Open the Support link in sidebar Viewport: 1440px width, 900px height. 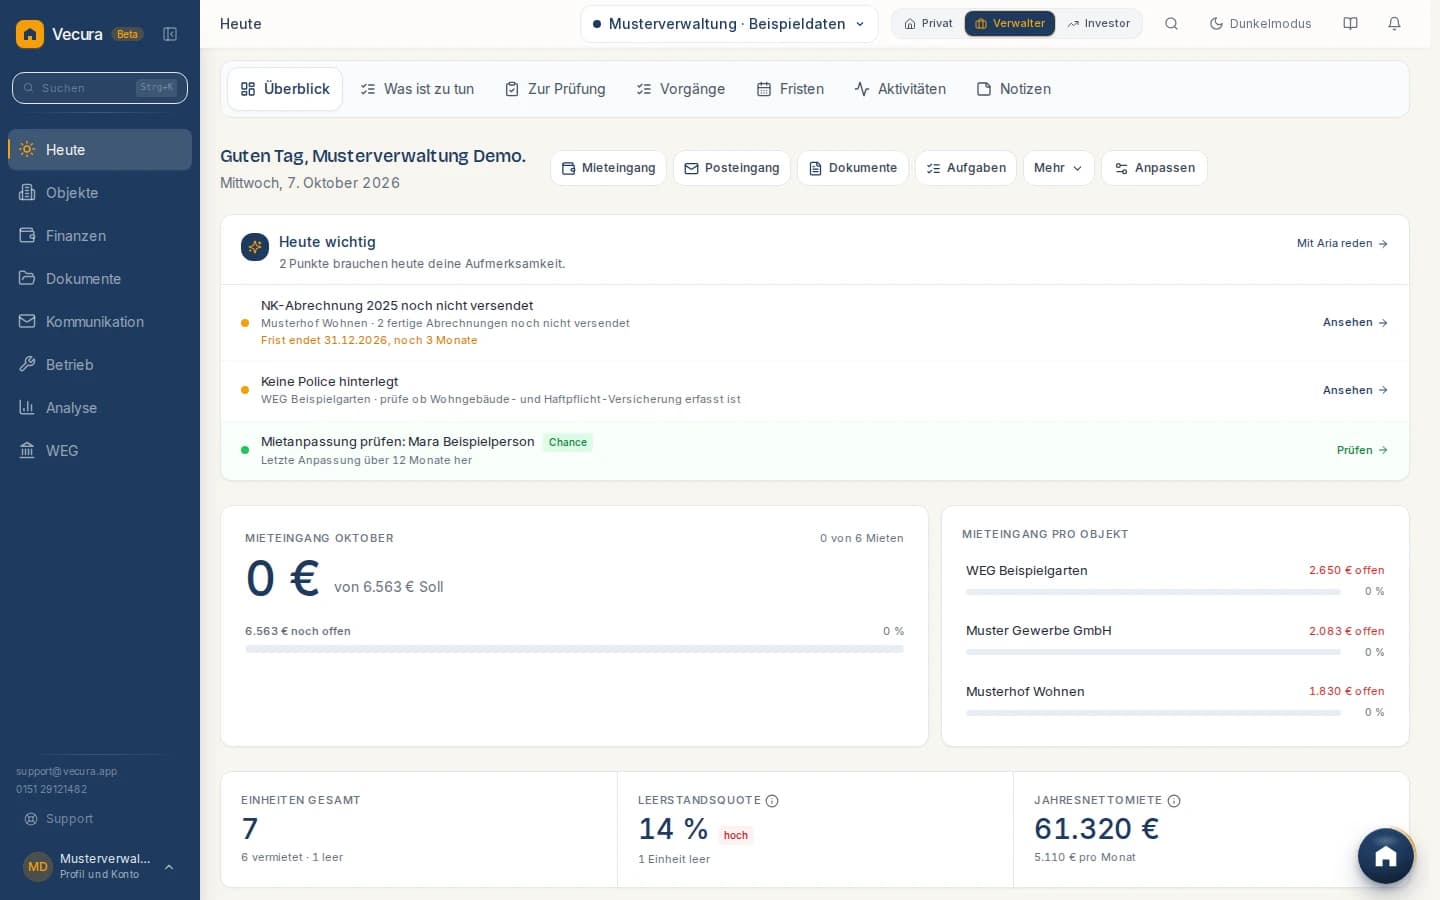58,819
